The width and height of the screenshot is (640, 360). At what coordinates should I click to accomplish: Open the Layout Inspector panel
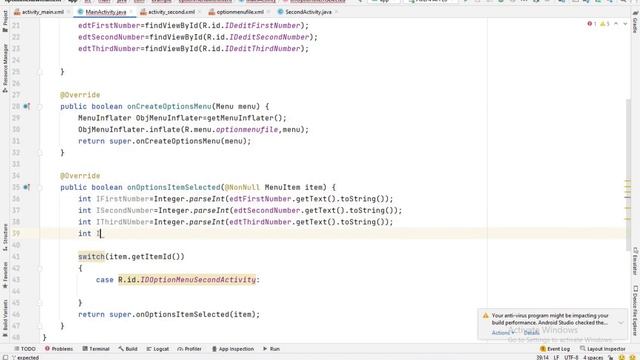click(x=602, y=349)
